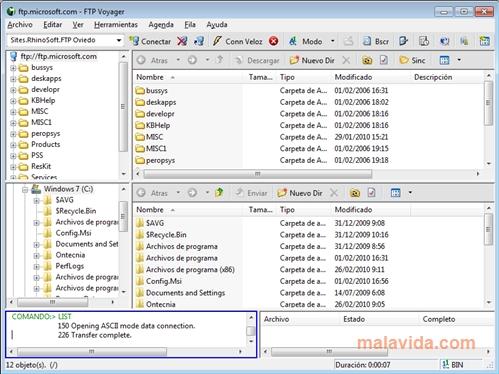499x374 pixels.
Task: Click Atras back button in remote pane
Action: (x=153, y=60)
